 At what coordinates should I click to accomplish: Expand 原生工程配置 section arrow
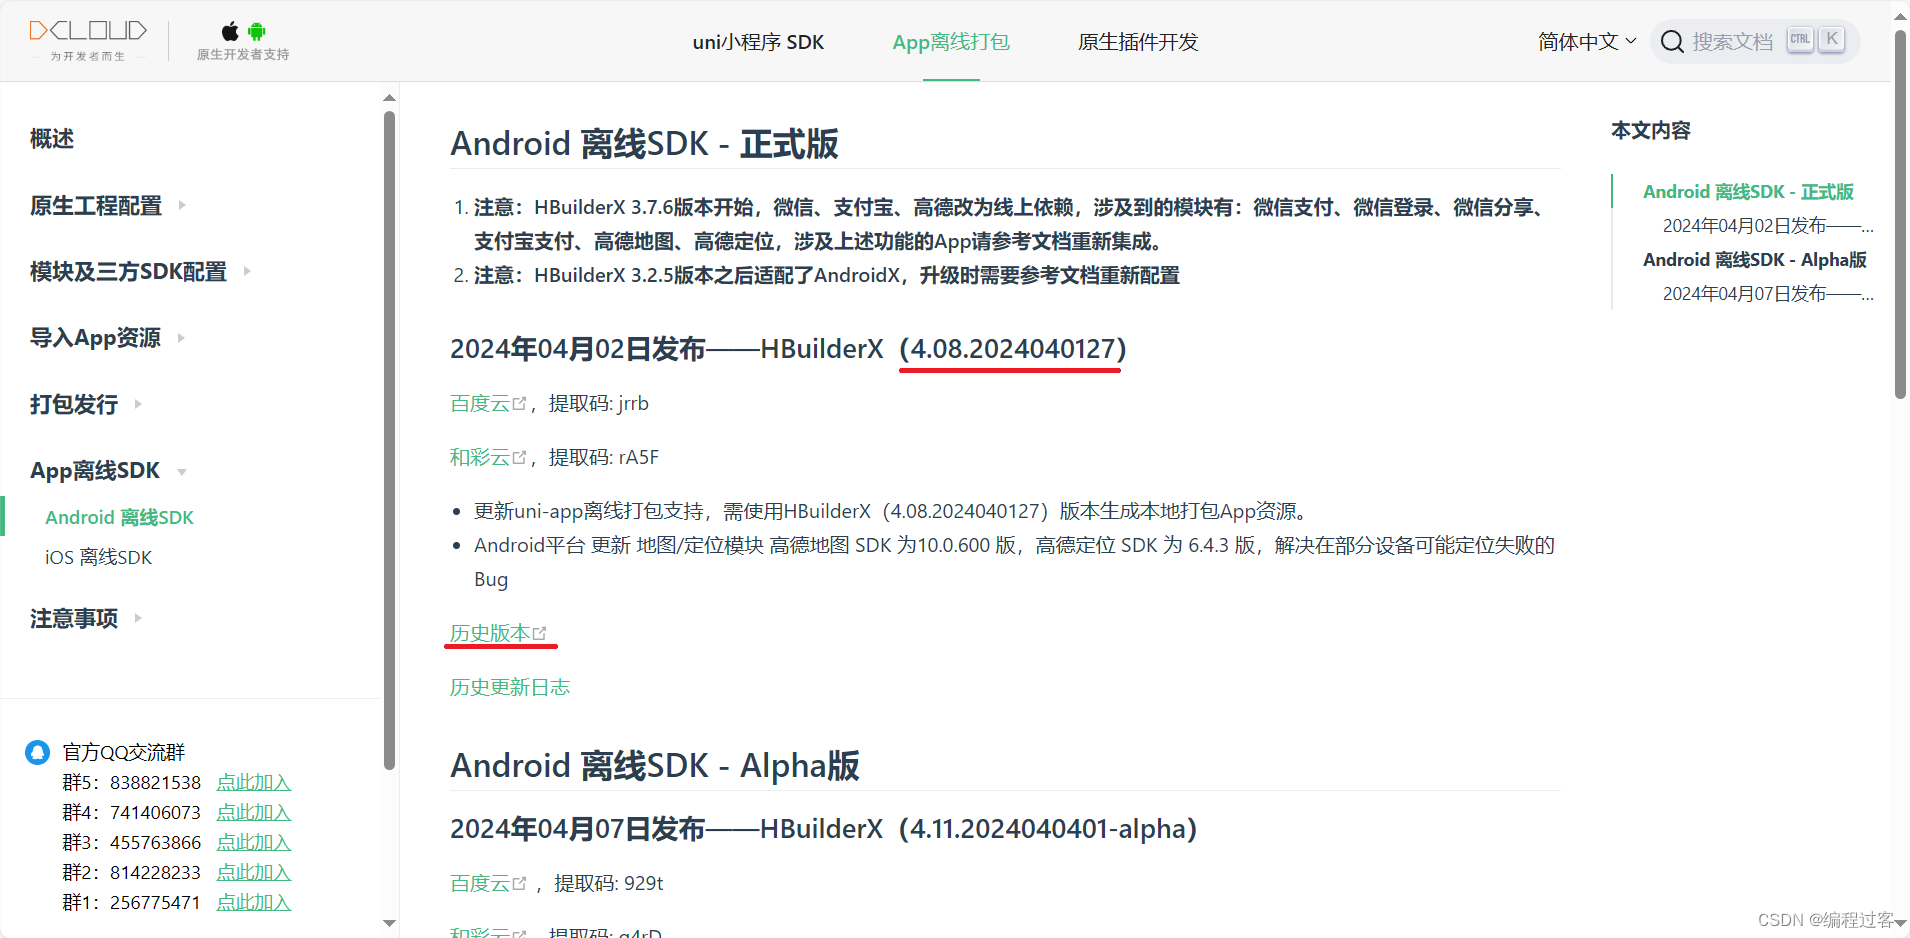tap(182, 205)
